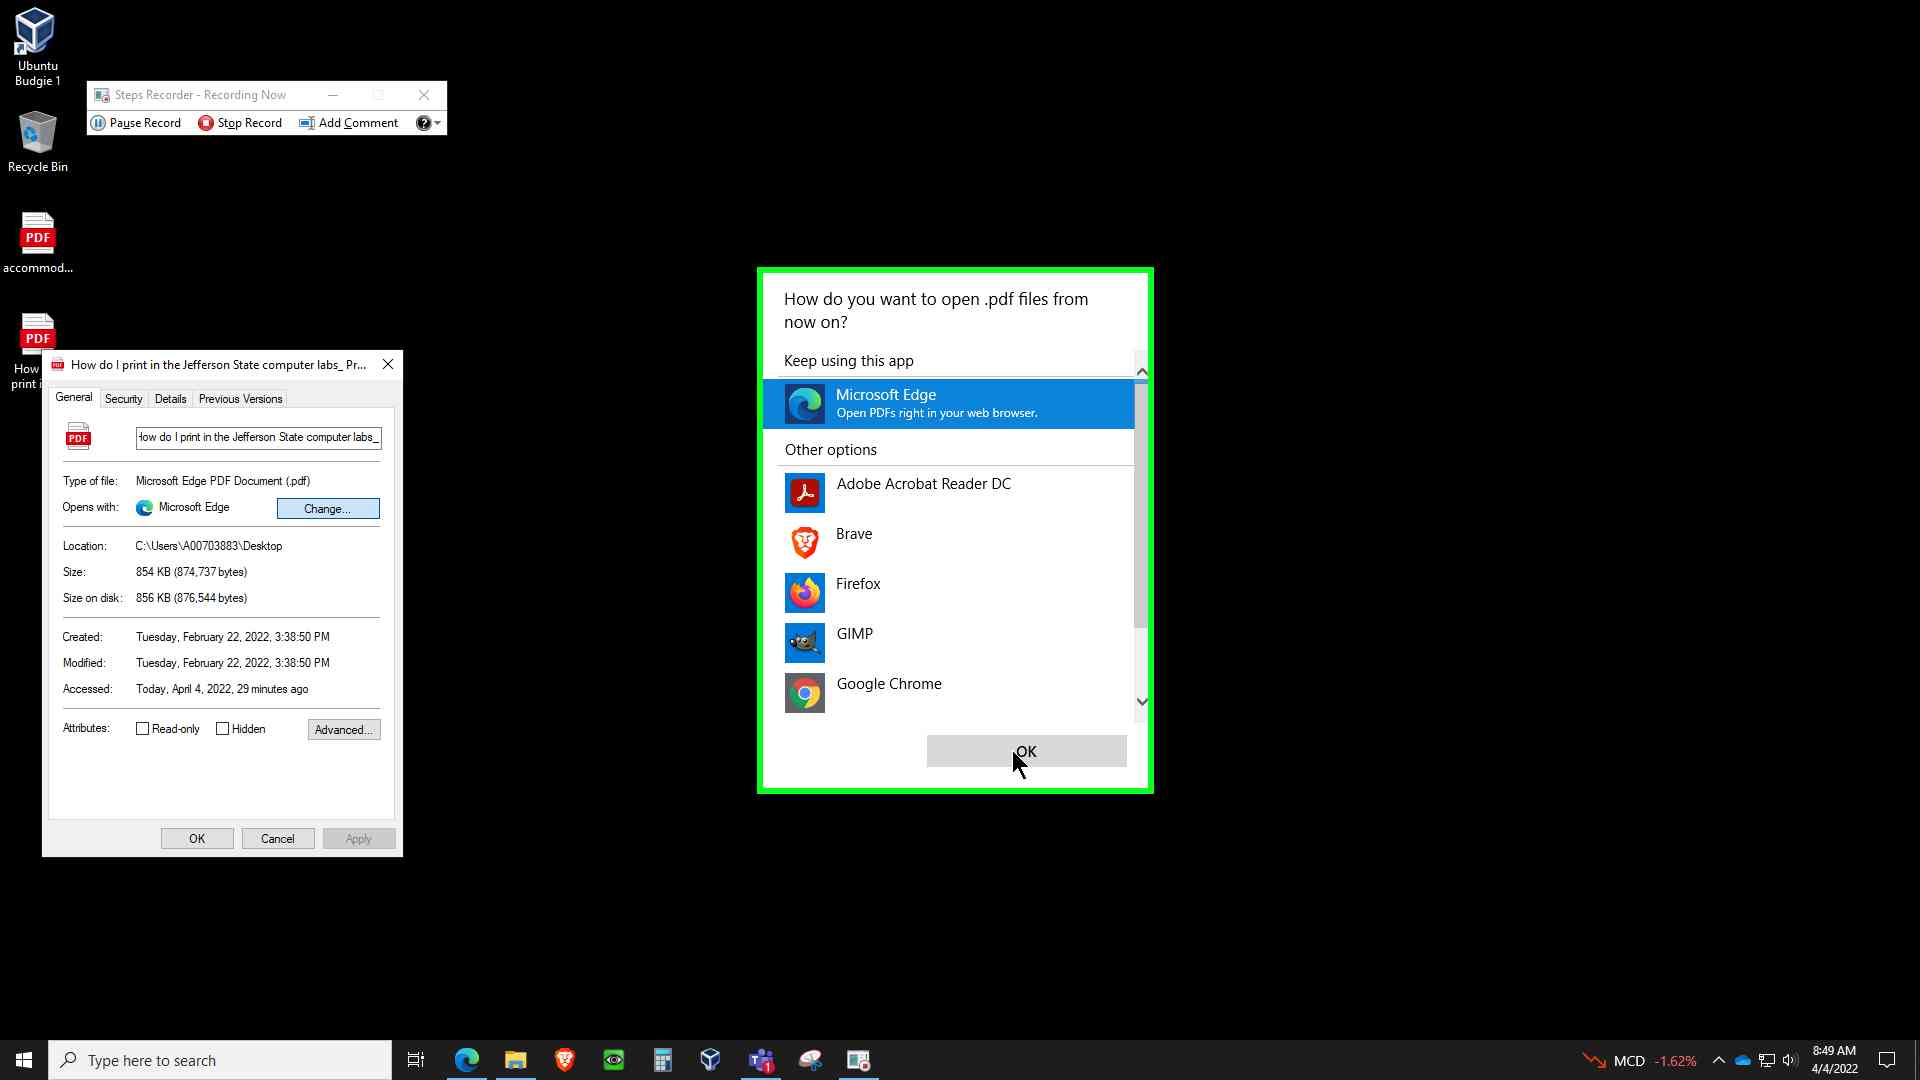The height and width of the screenshot is (1080, 1920).
Task: Open the Paint-style app on taskbar
Action: (810, 1060)
